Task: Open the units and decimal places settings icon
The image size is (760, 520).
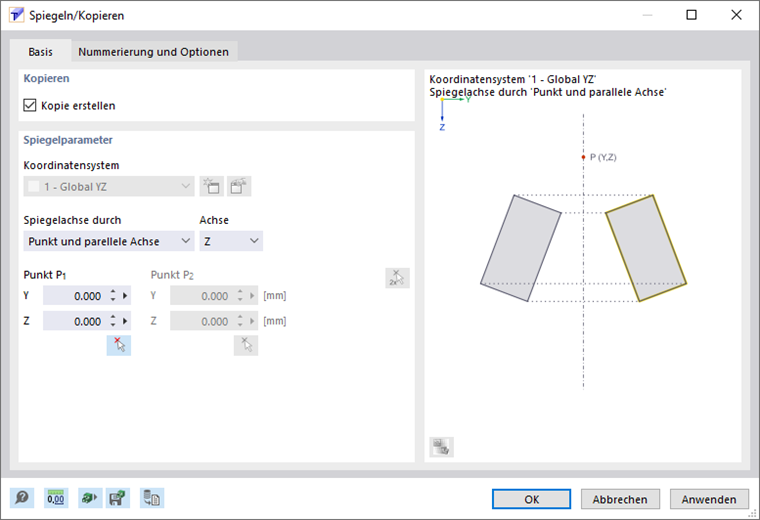Action: pyautogui.click(x=55, y=498)
